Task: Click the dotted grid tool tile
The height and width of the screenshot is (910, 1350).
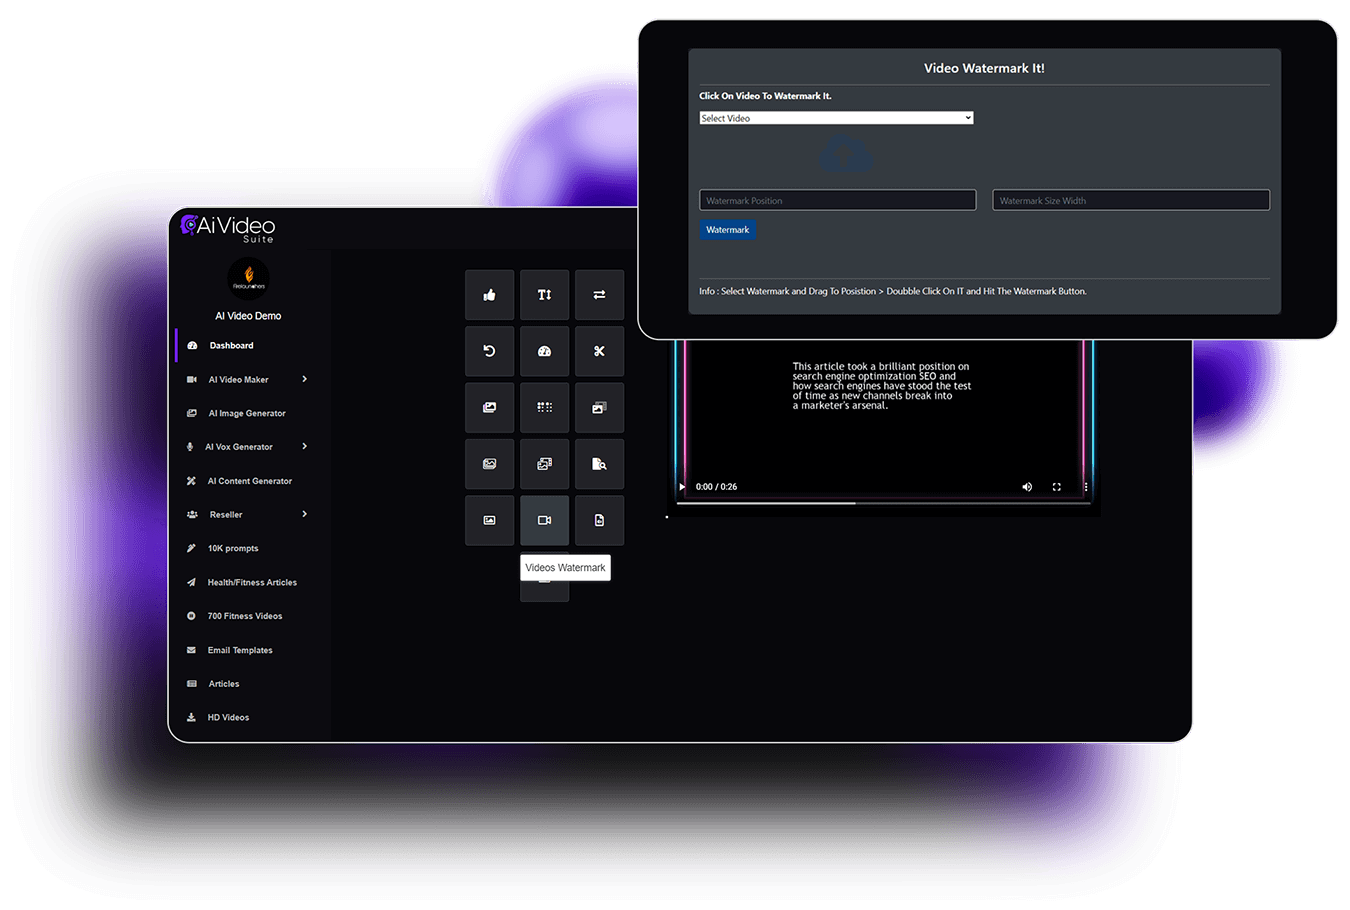Action: 544,407
